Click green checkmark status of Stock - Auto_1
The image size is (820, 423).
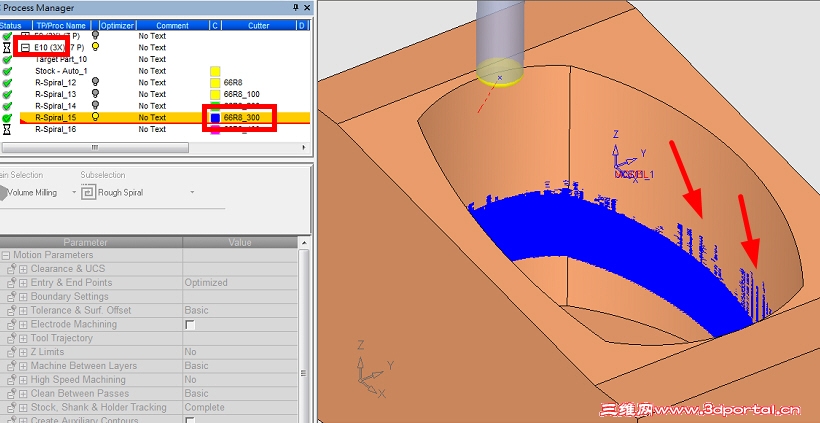(x=7, y=71)
